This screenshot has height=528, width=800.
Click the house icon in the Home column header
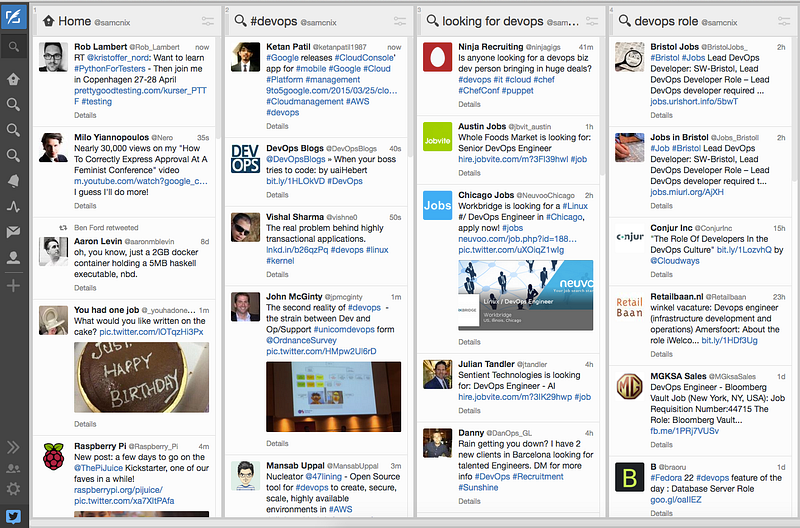tap(48, 21)
